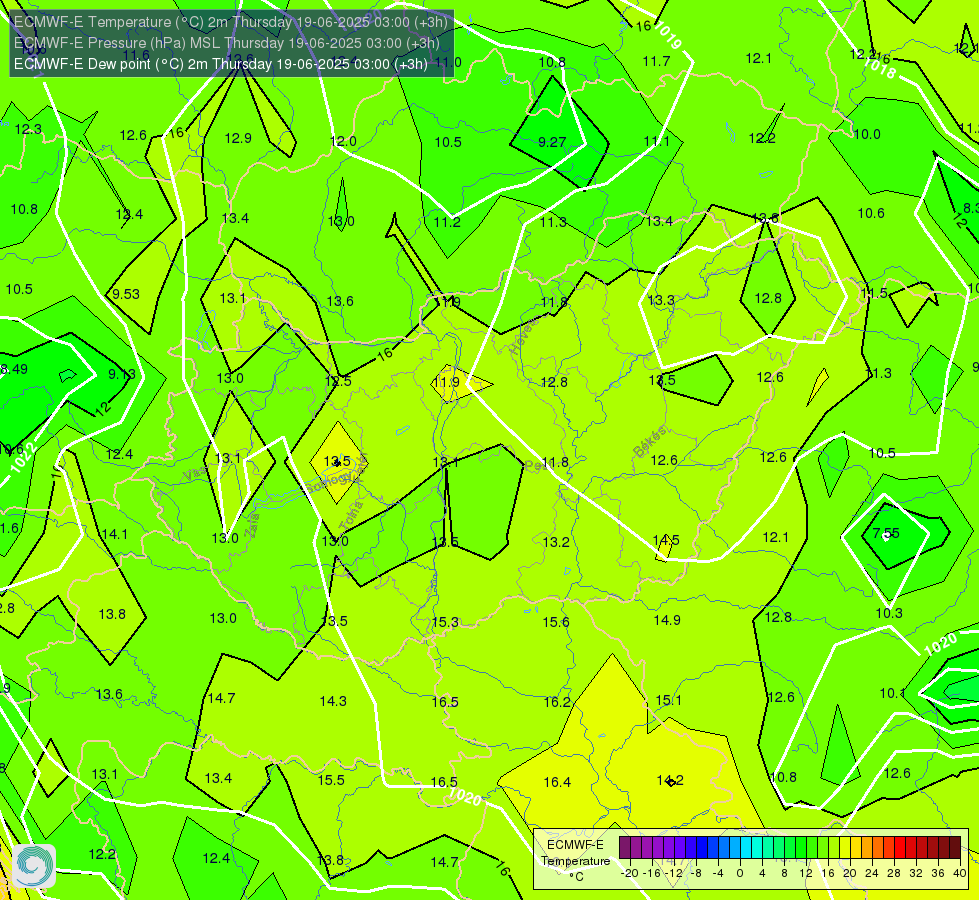Click the 14.9 temperature value
Screen dimensions: 979x900
667,620
